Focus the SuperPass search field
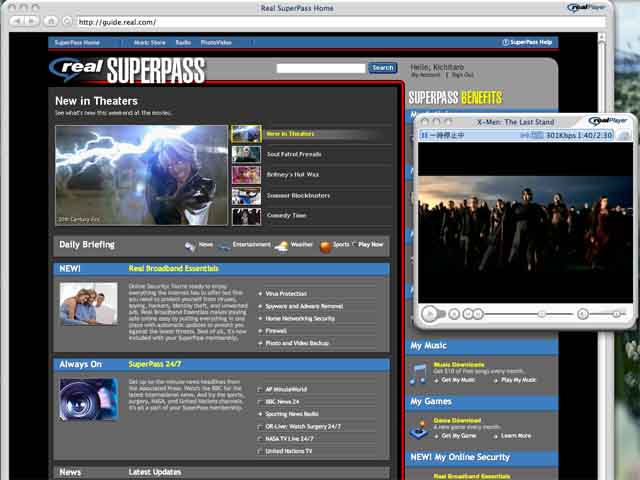This screenshot has height=480, width=640. click(321, 68)
